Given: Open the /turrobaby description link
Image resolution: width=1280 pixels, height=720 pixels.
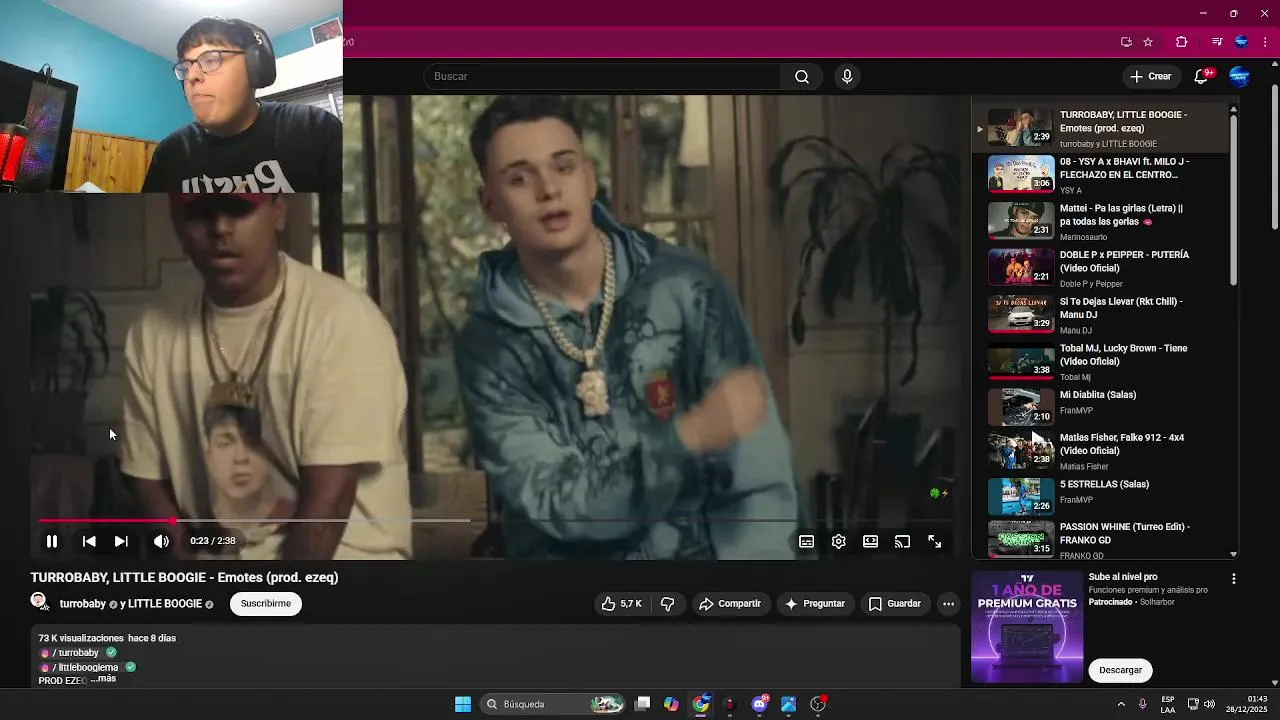Looking at the screenshot, I should [x=76, y=653].
